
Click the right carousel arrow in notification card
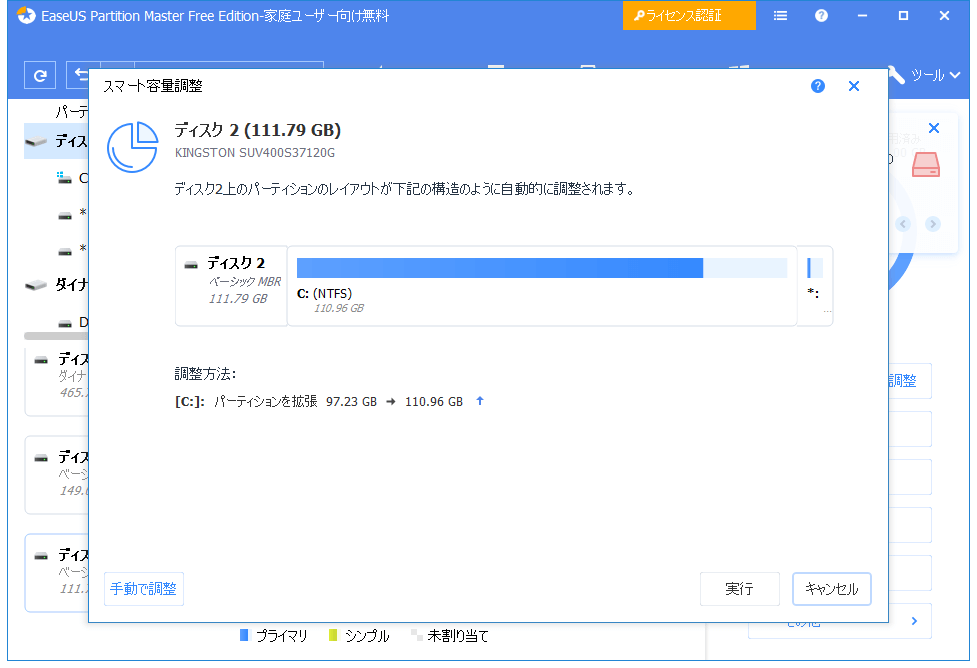(x=932, y=224)
